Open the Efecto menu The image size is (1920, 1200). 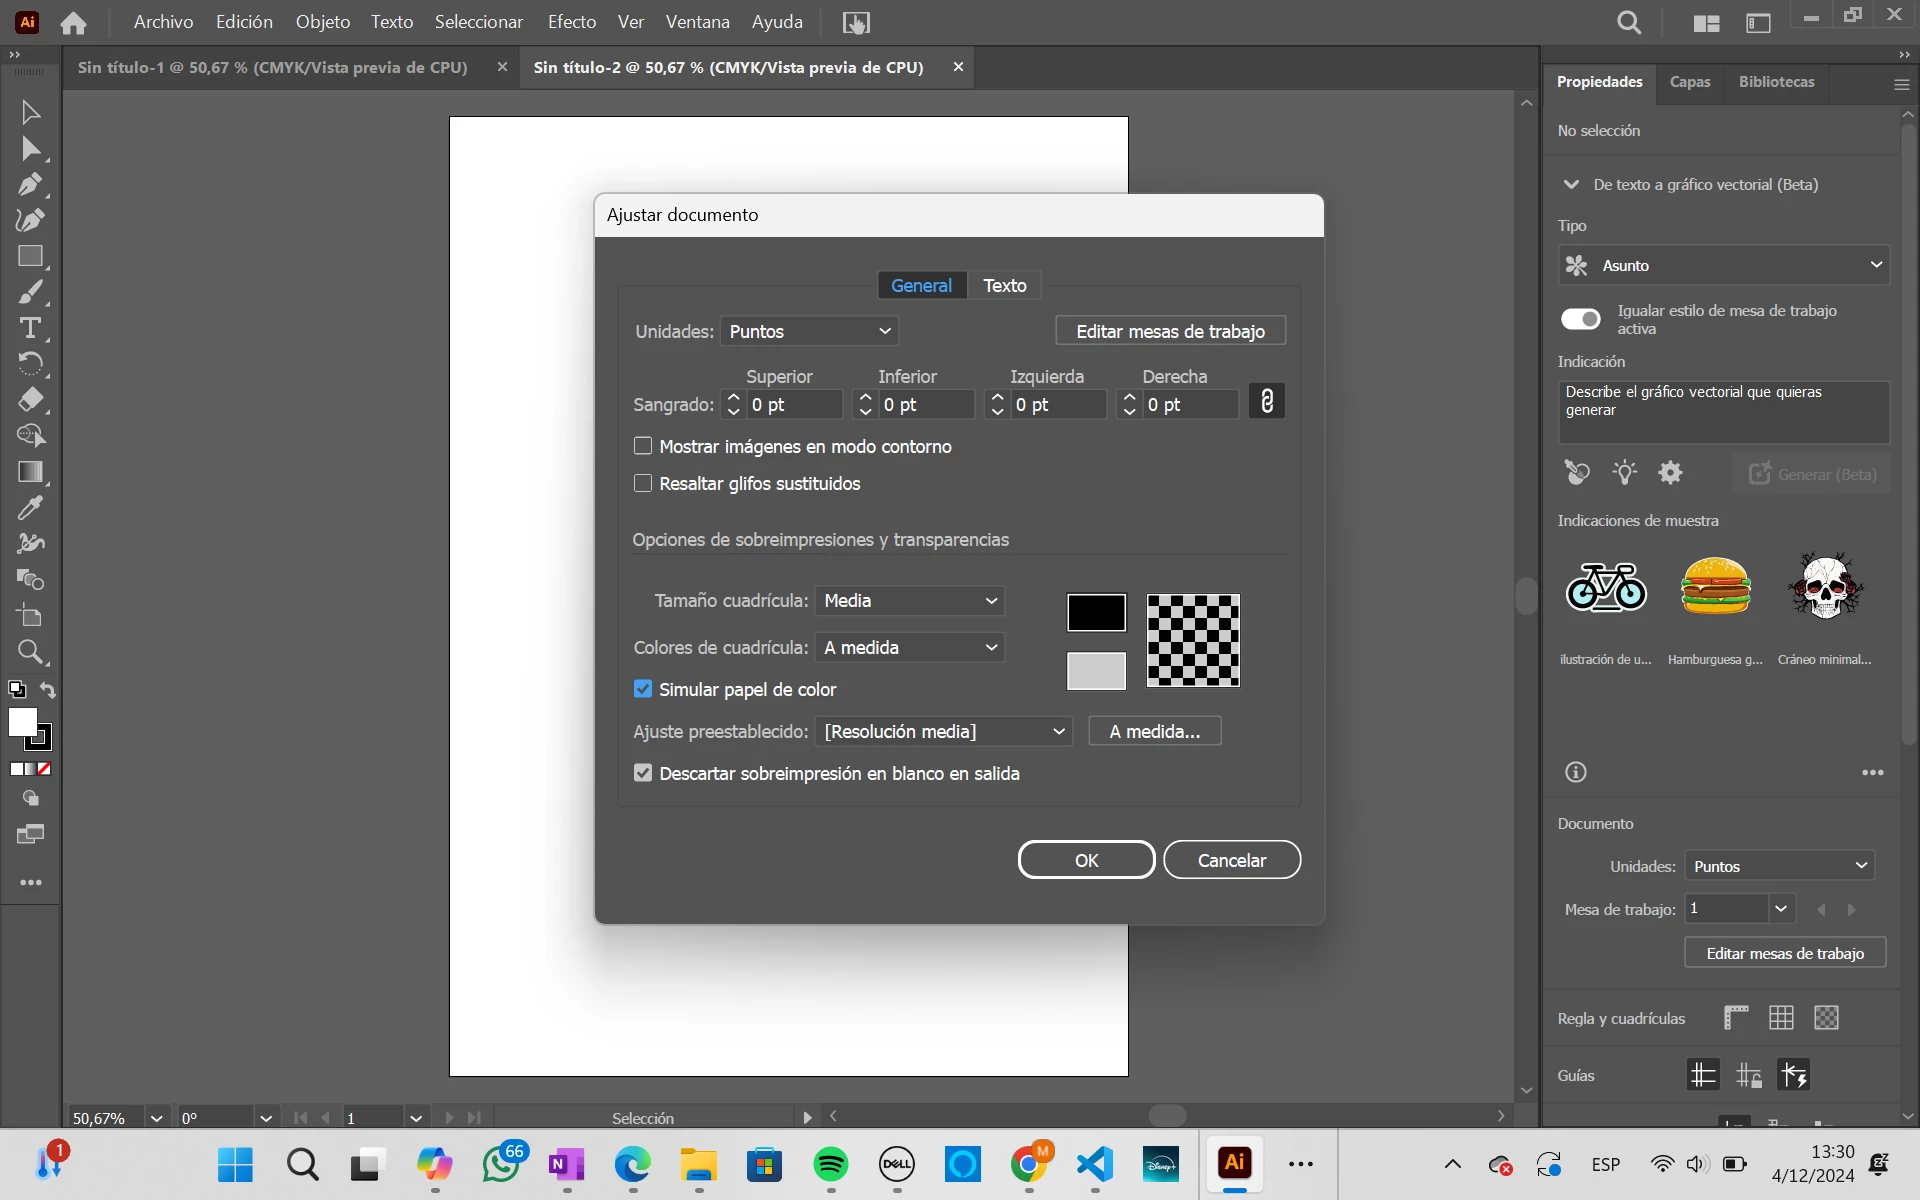click(571, 22)
